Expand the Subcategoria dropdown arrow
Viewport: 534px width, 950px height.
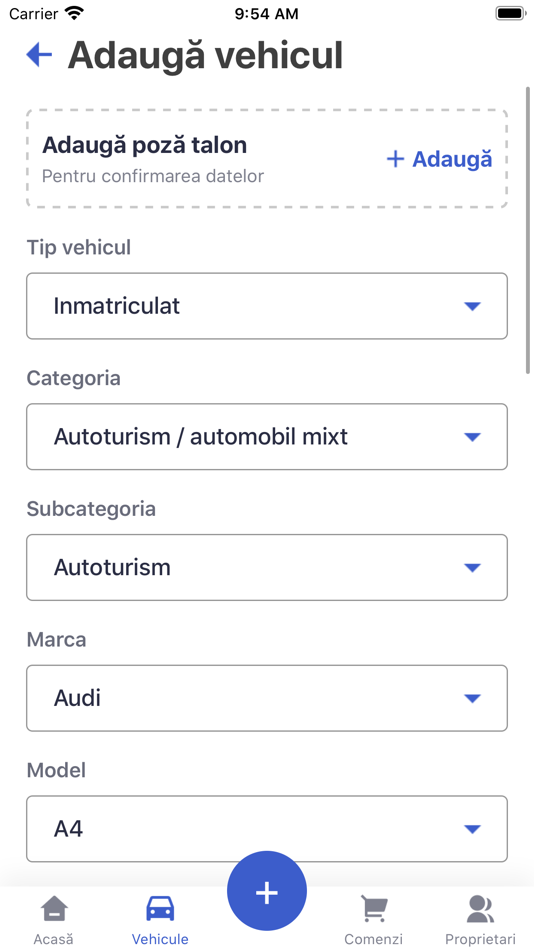pos(472,568)
